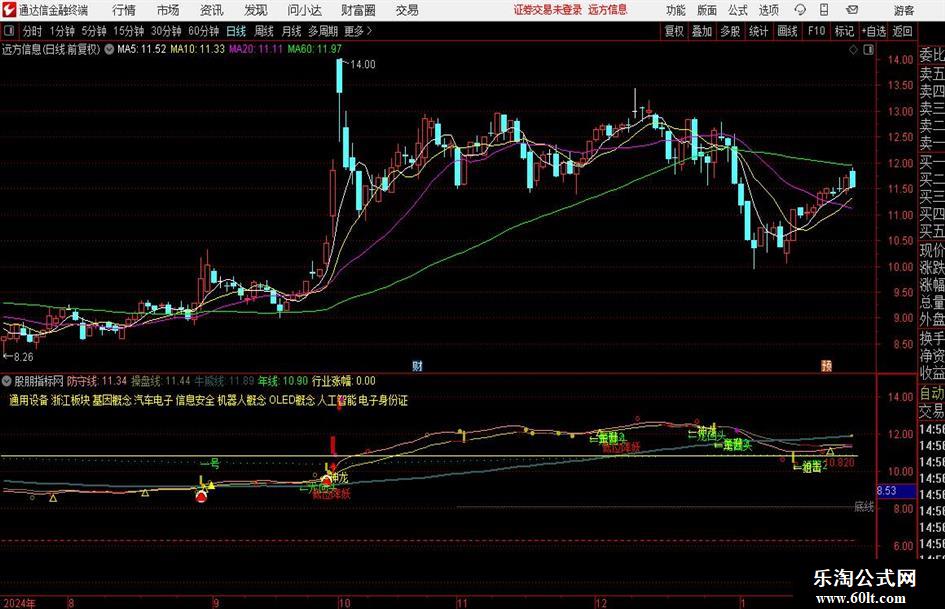
Task: Click the 返回 back button
Action: 902,31
